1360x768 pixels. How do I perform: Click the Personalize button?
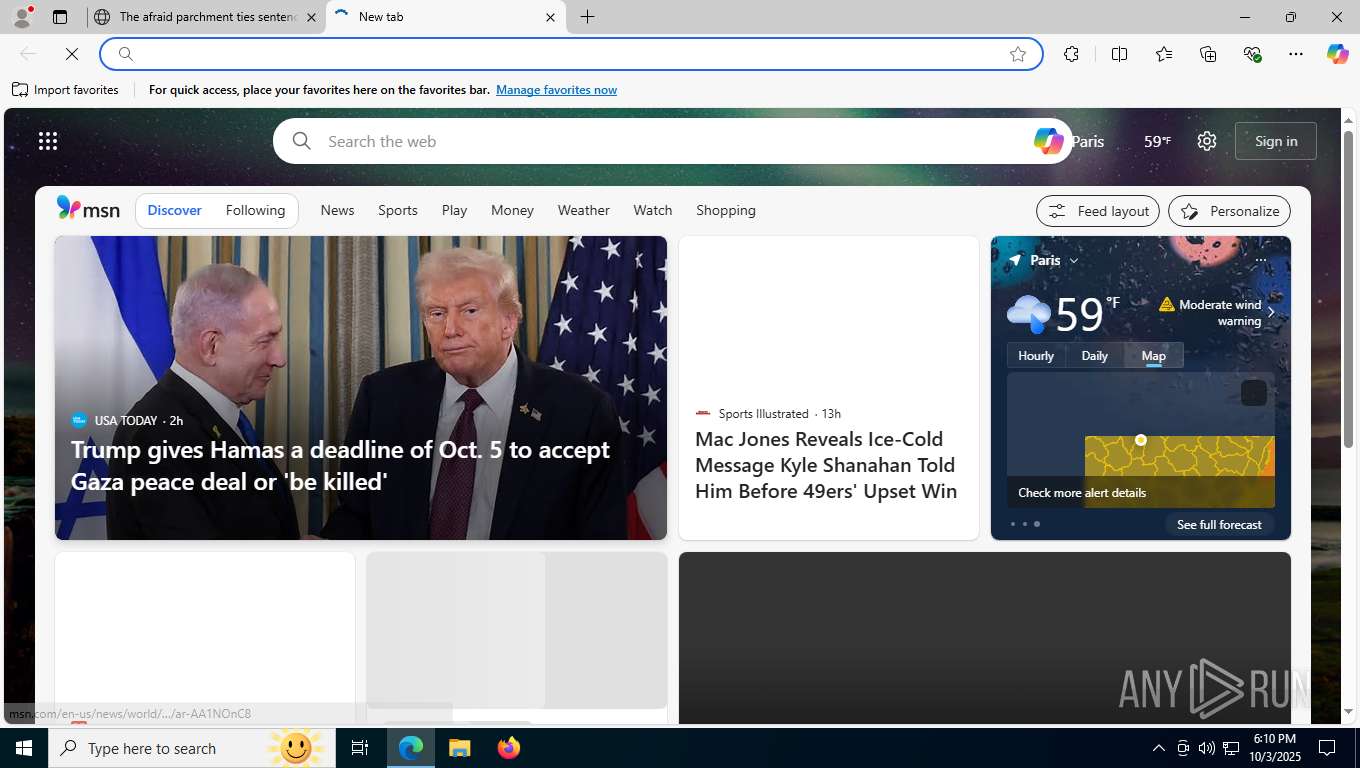pos(1229,211)
